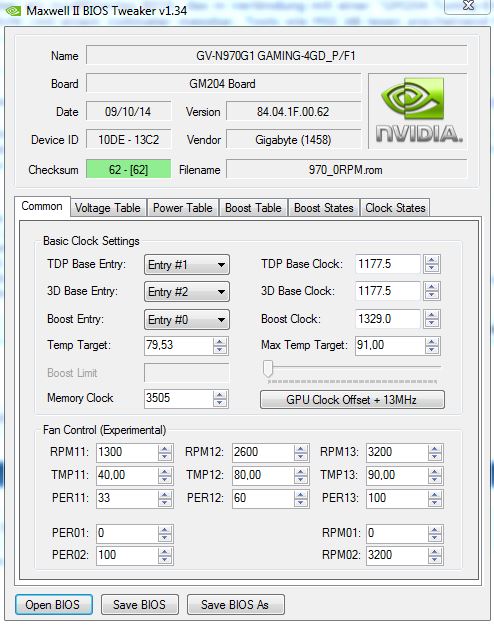Click GPU Clock Offset + 13MHz button

coord(352,399)
